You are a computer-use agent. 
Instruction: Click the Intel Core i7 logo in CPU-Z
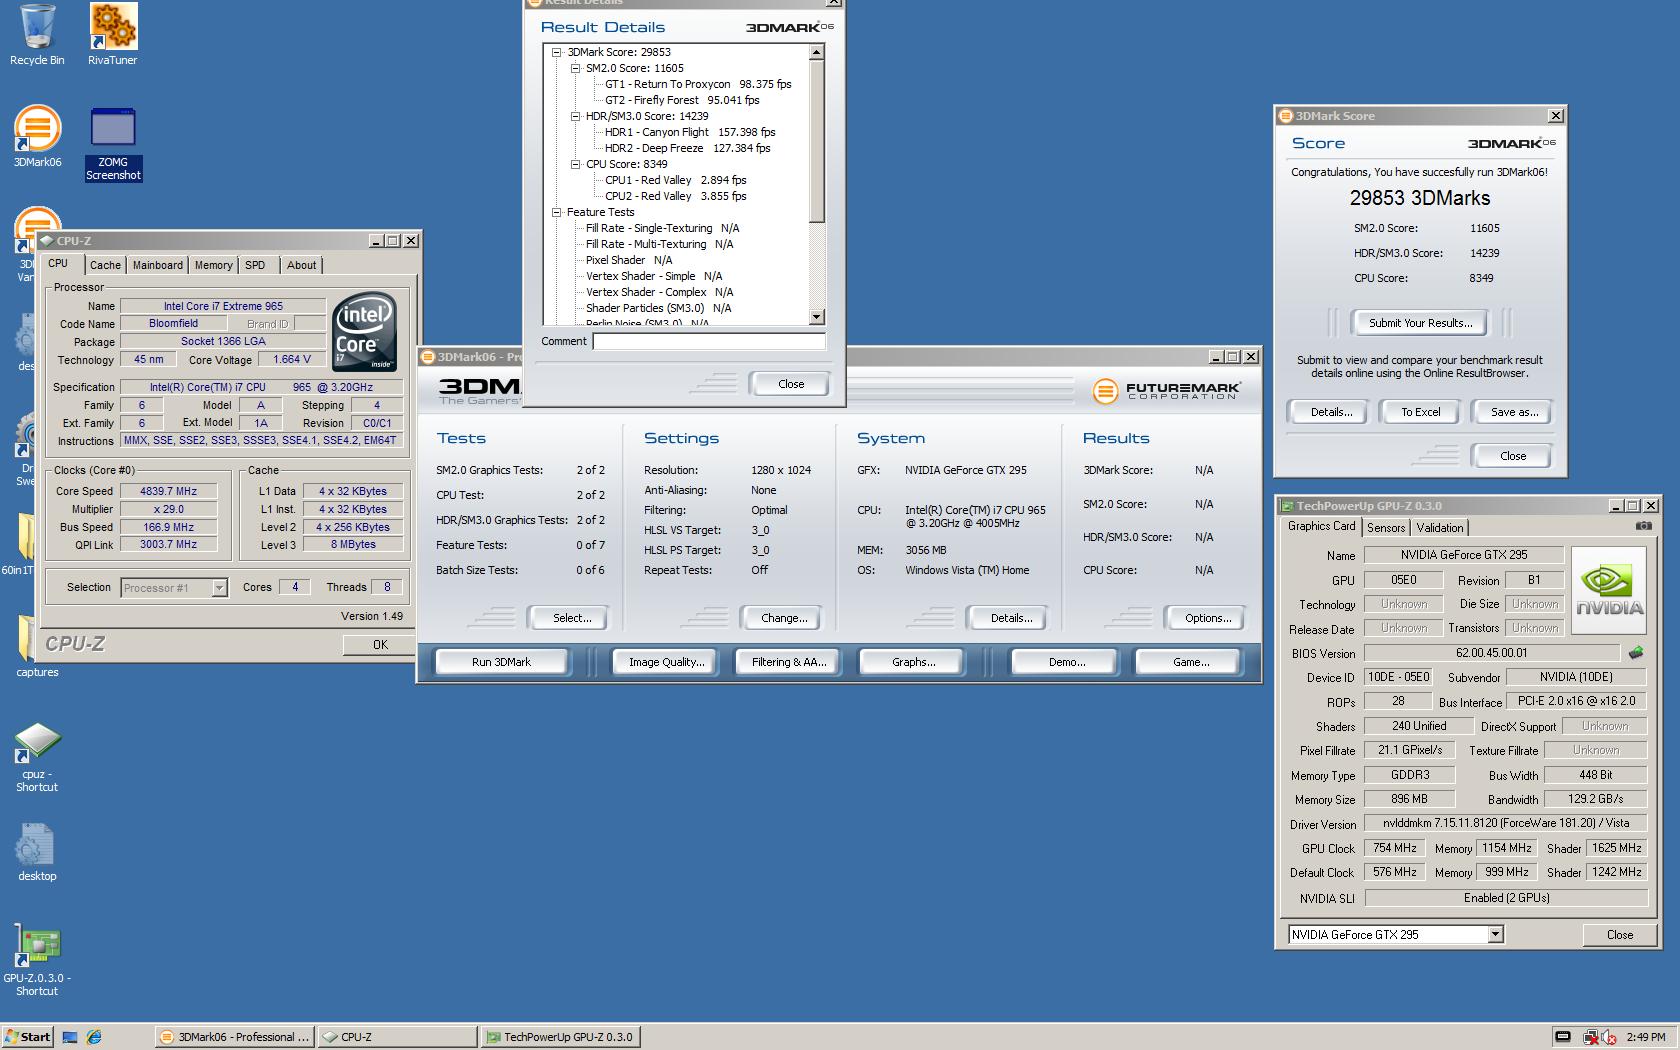[x=364, y=331]
